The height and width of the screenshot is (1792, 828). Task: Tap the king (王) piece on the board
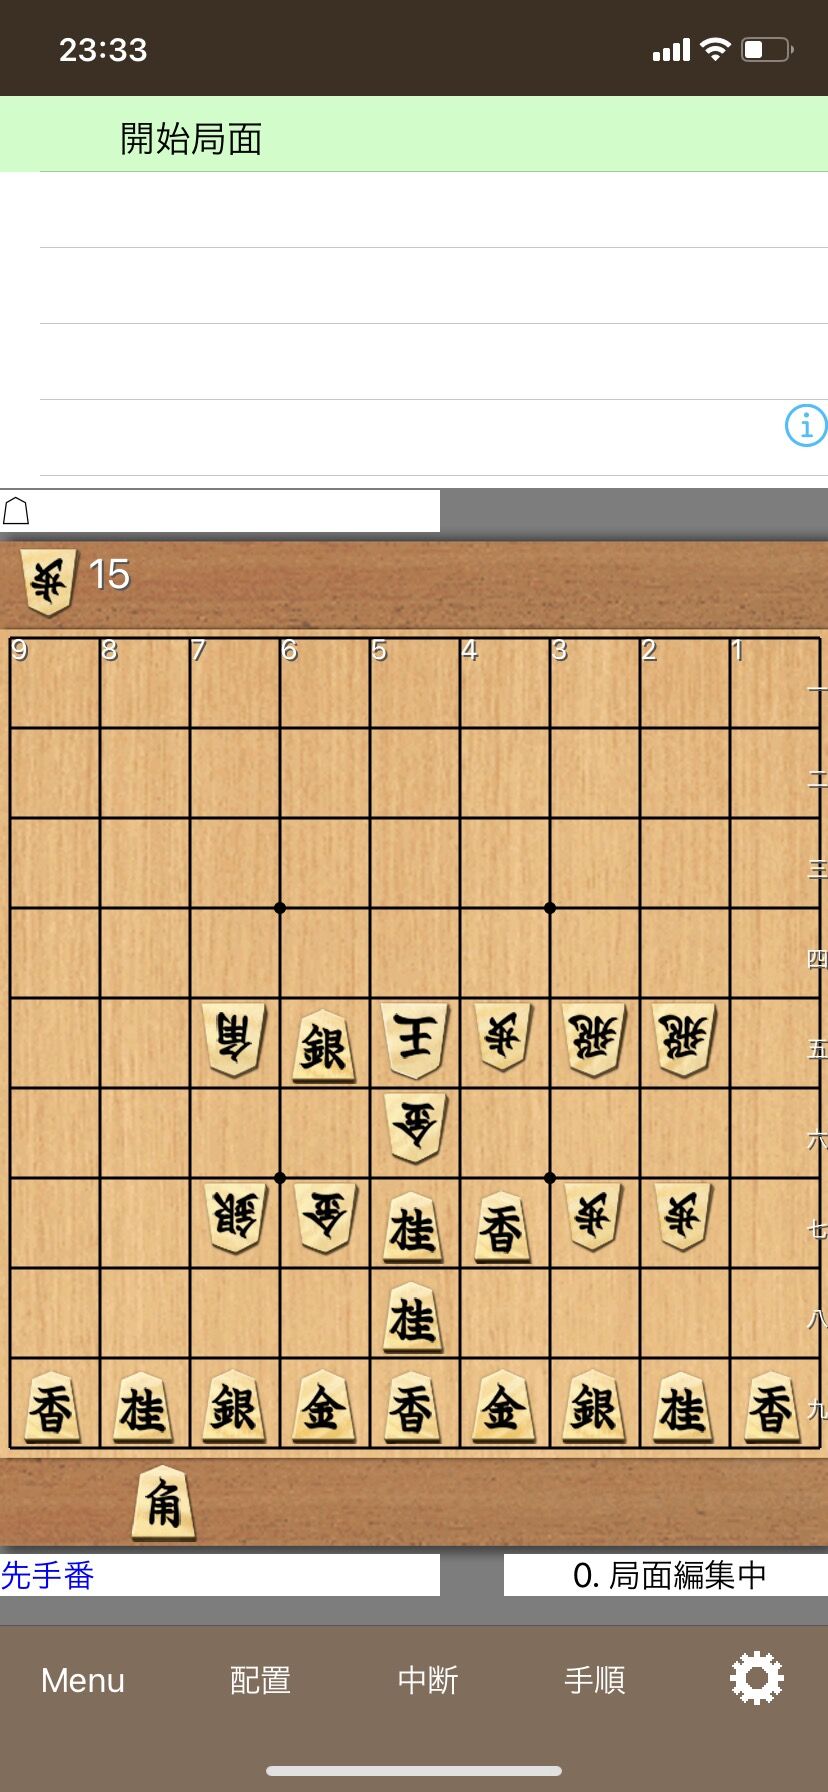pos(414,1041)
